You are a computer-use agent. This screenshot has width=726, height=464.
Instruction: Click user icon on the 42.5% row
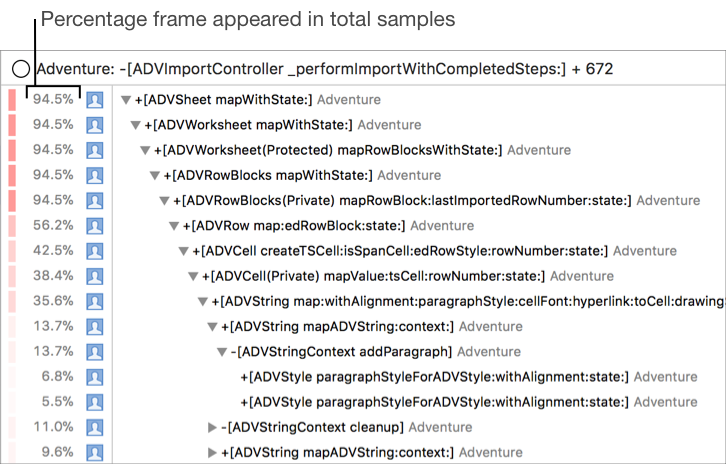(x=95, y=250)
